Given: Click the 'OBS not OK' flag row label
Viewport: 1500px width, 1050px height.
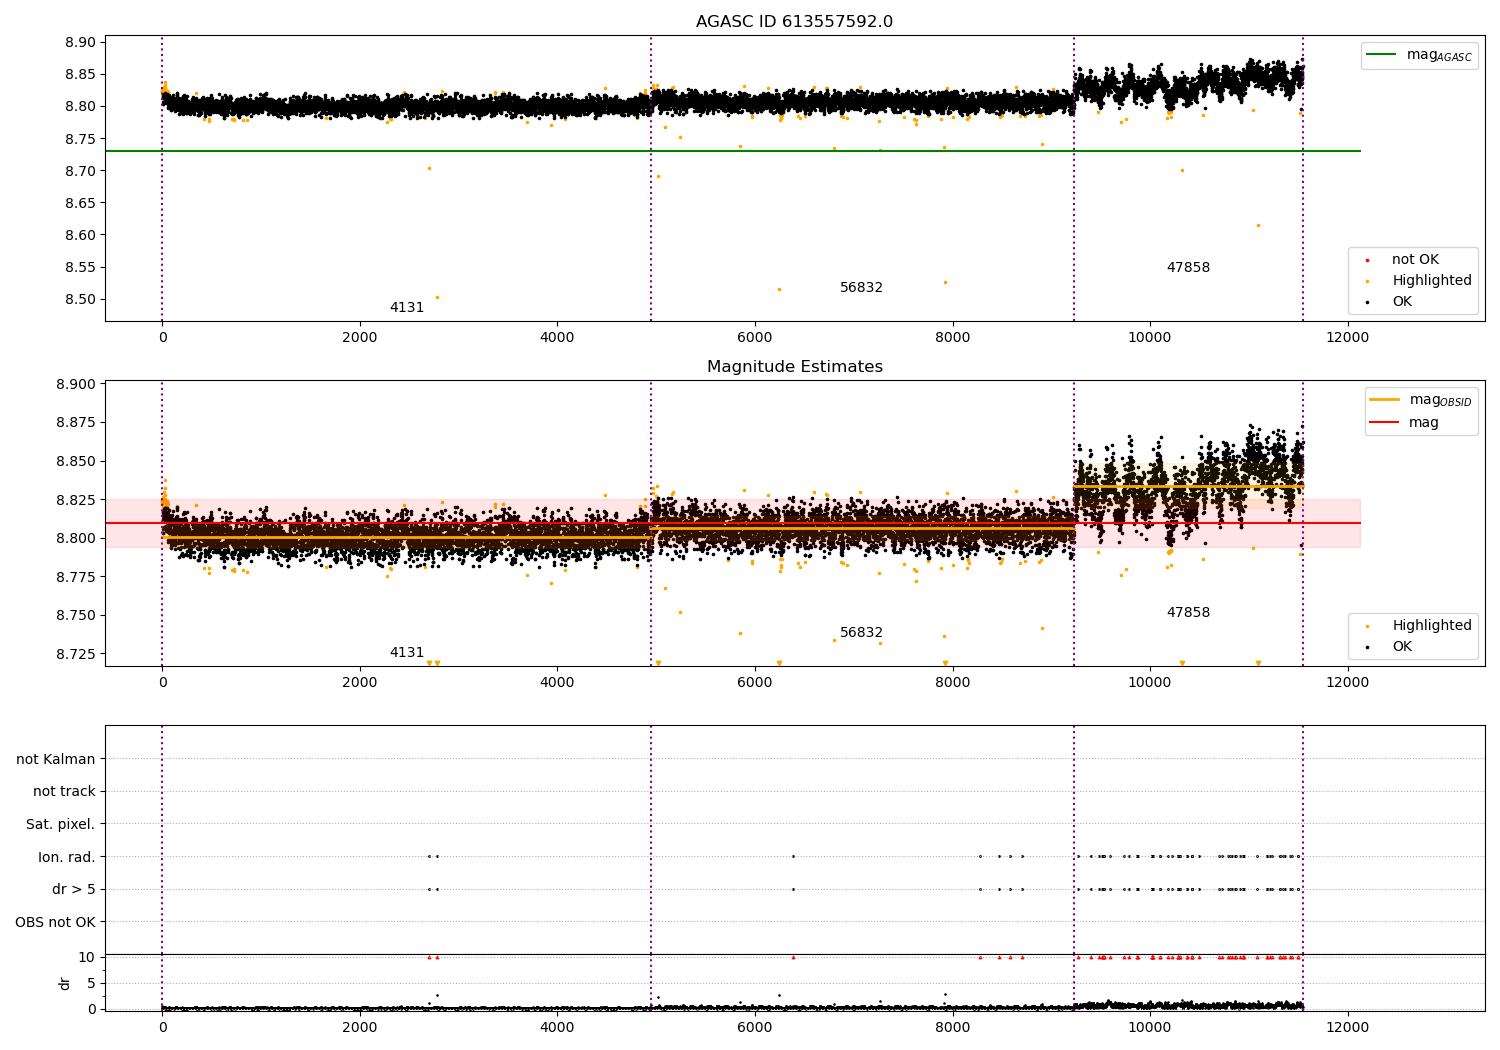Looking at the screenshot, I should pos(56,922).
